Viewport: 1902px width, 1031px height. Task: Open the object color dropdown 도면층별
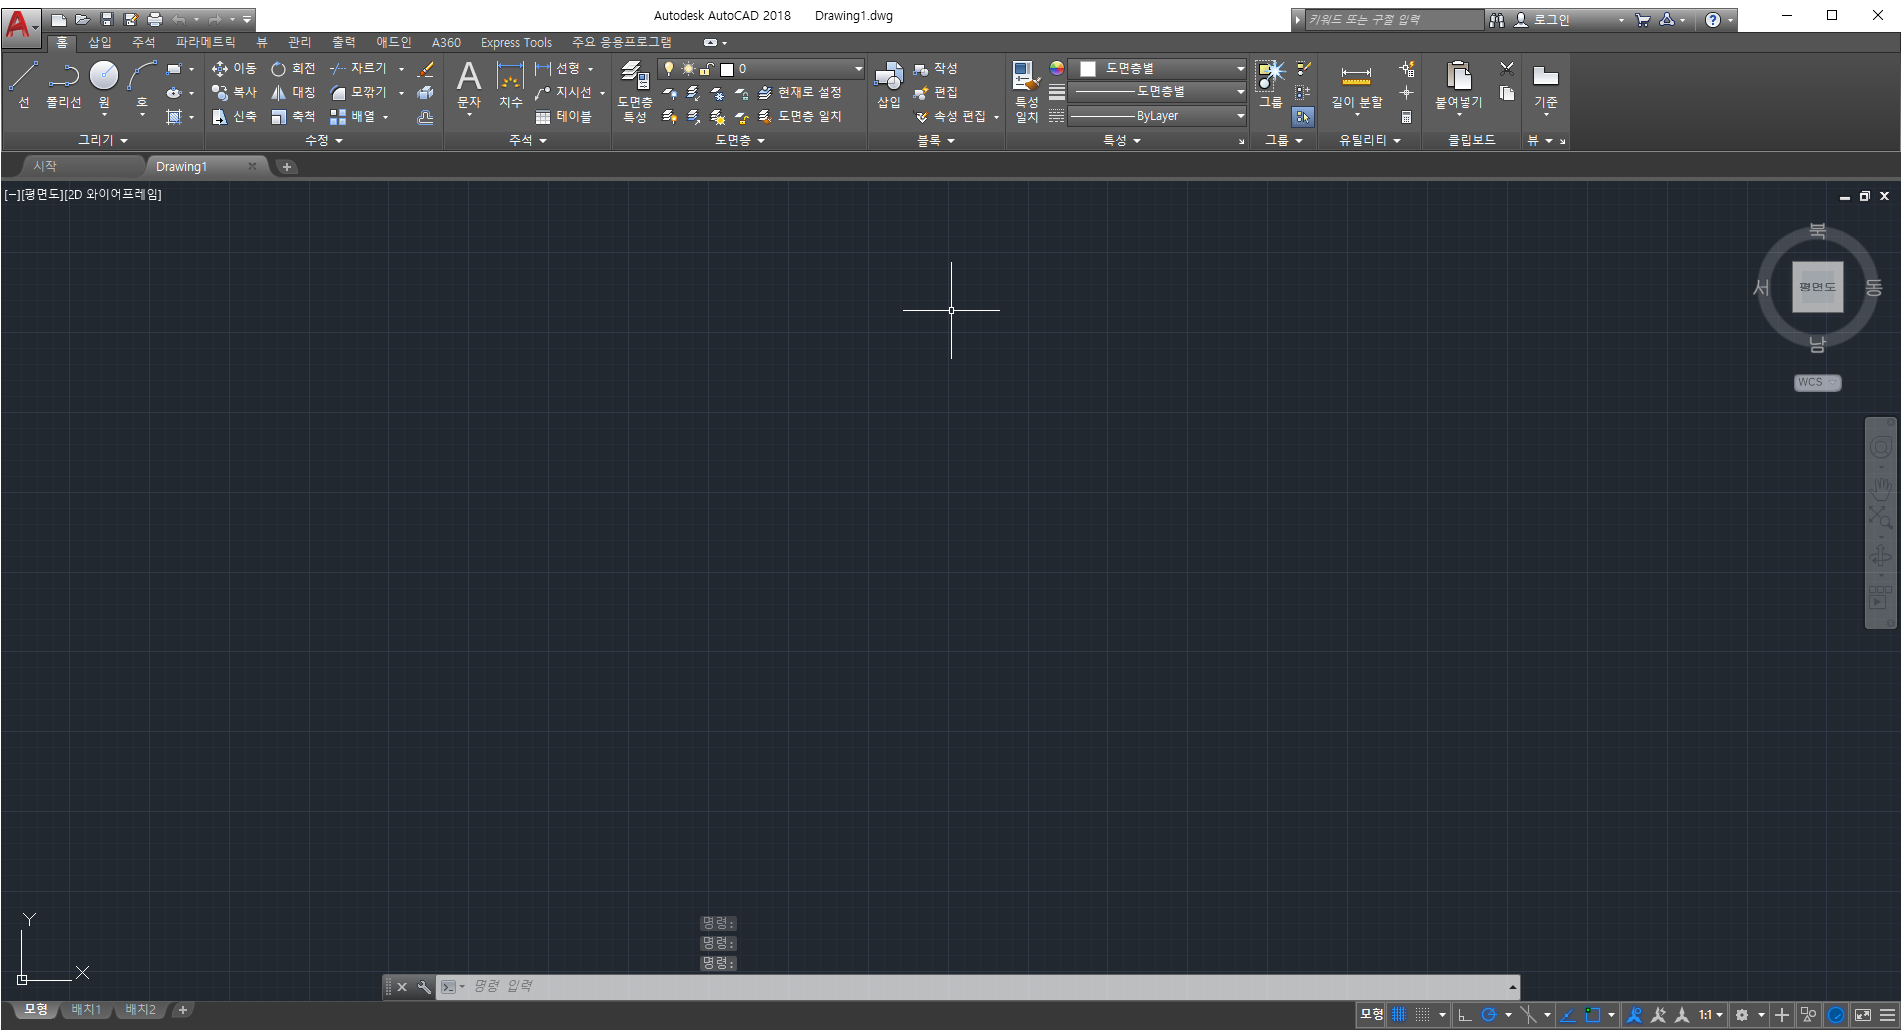tap(1158, 69)
